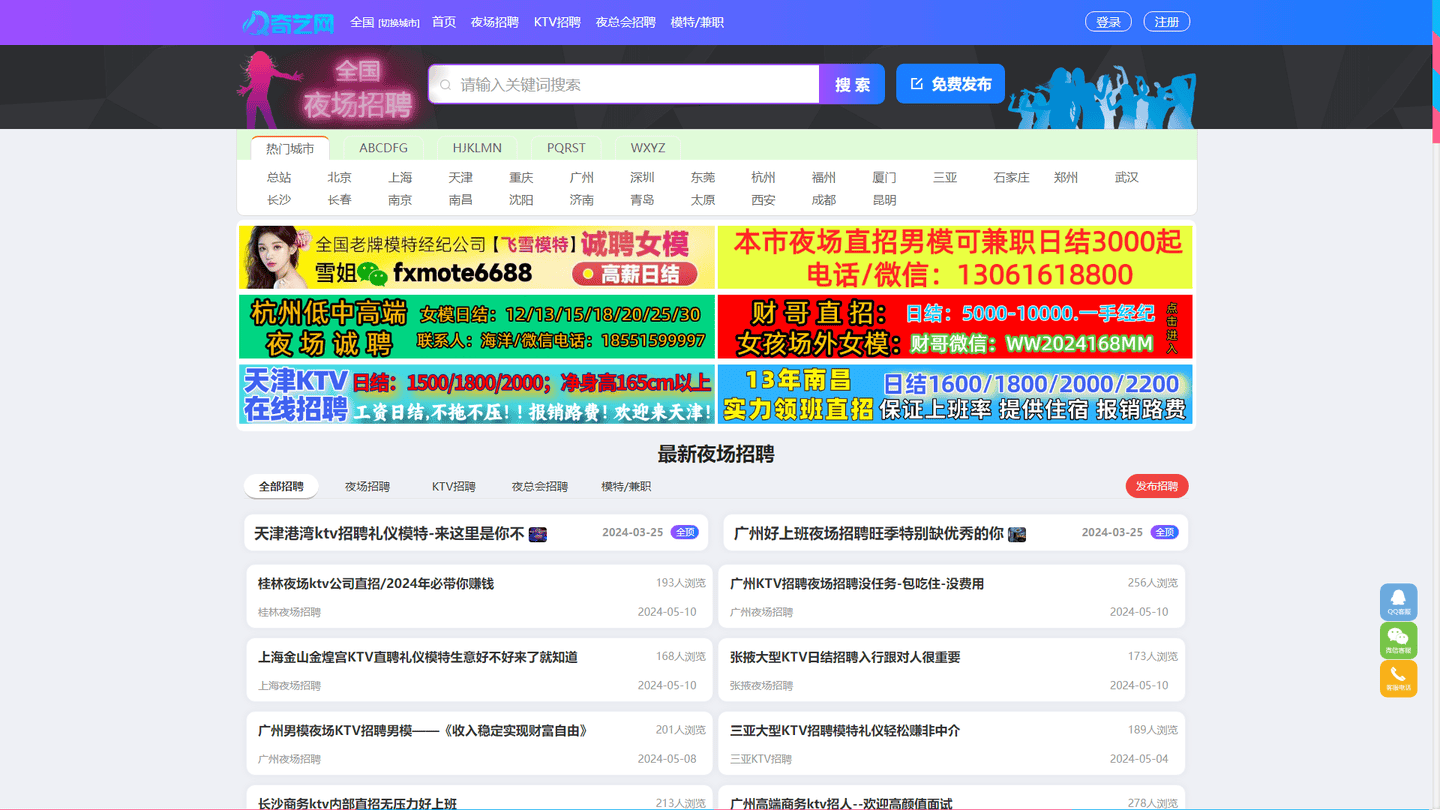Select the ABCDFG city tab

click(384, 148)
